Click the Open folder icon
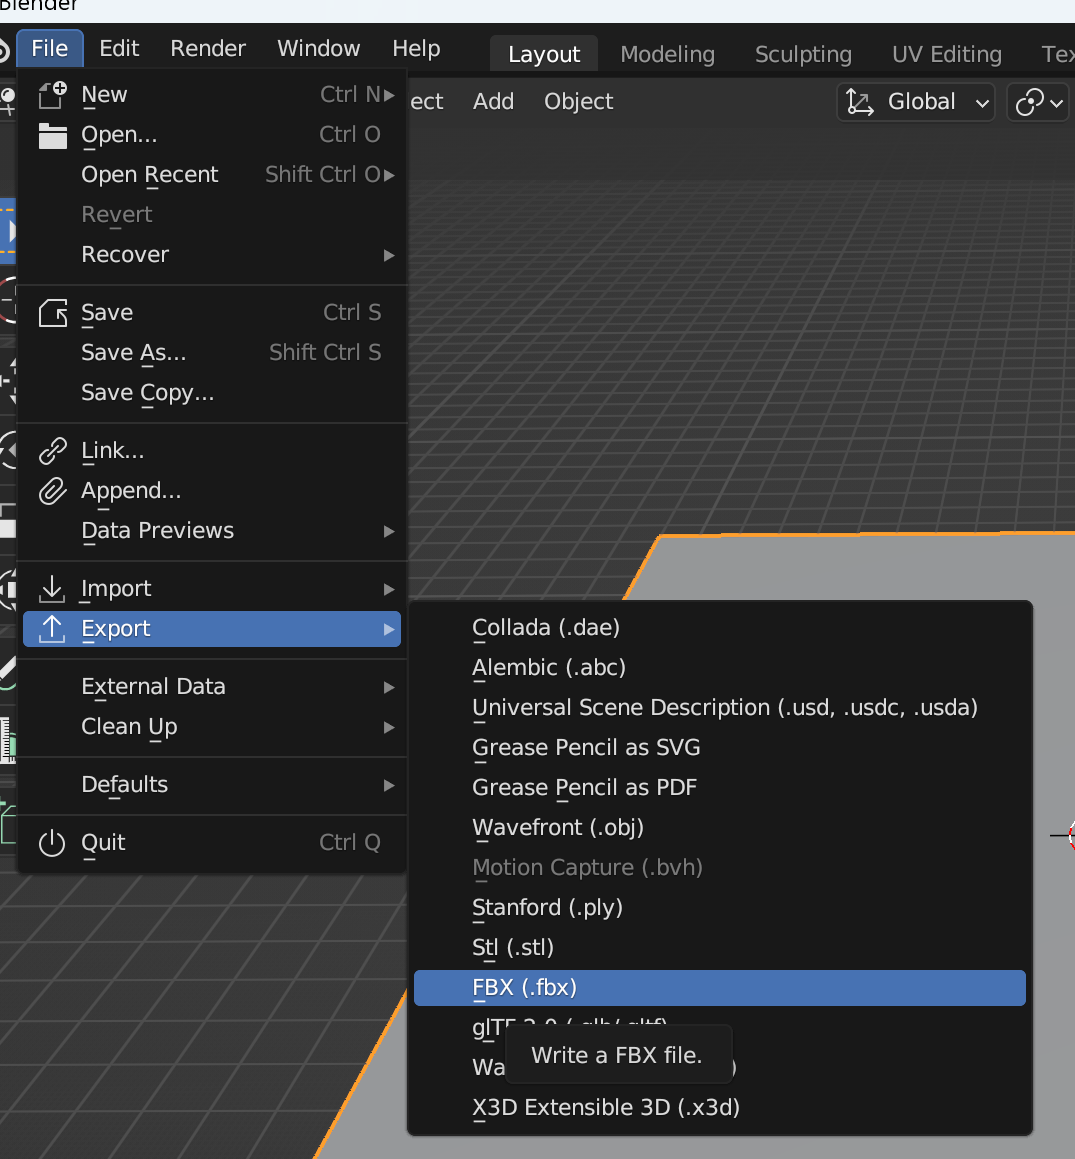This screenshot has width=1075, height=1159. click(x=52, y=135)
